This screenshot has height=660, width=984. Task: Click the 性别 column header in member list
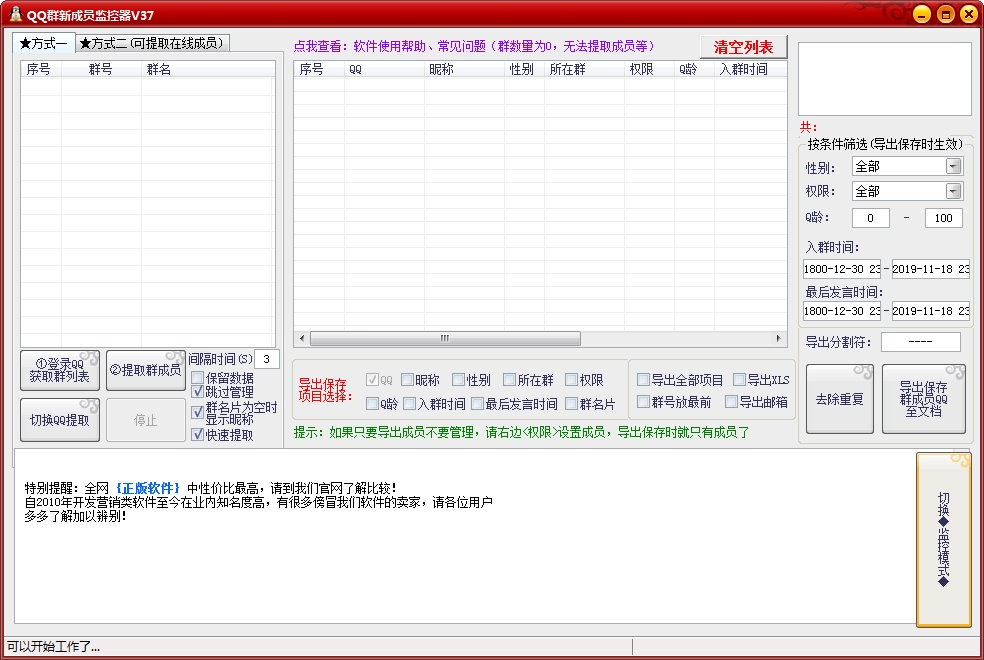coord(525,69)
